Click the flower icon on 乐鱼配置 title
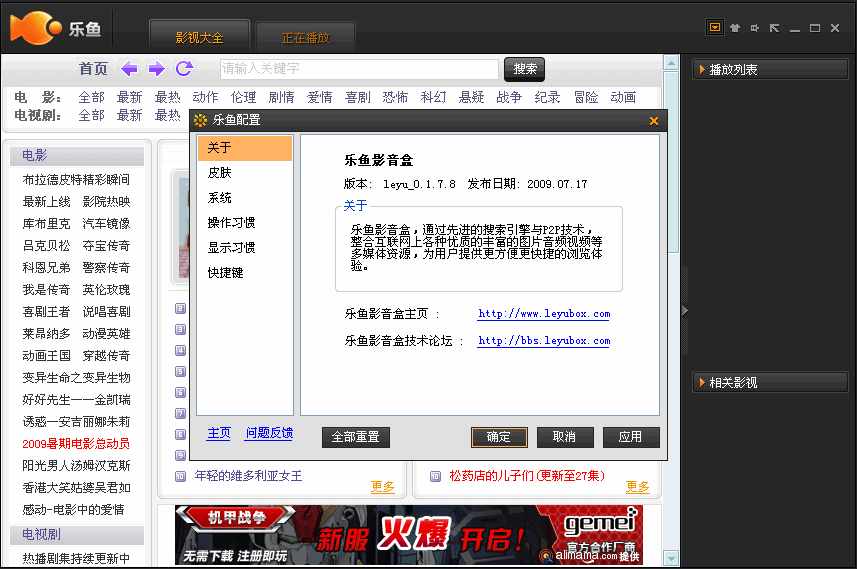857x569 pixels. pos(201,120)
